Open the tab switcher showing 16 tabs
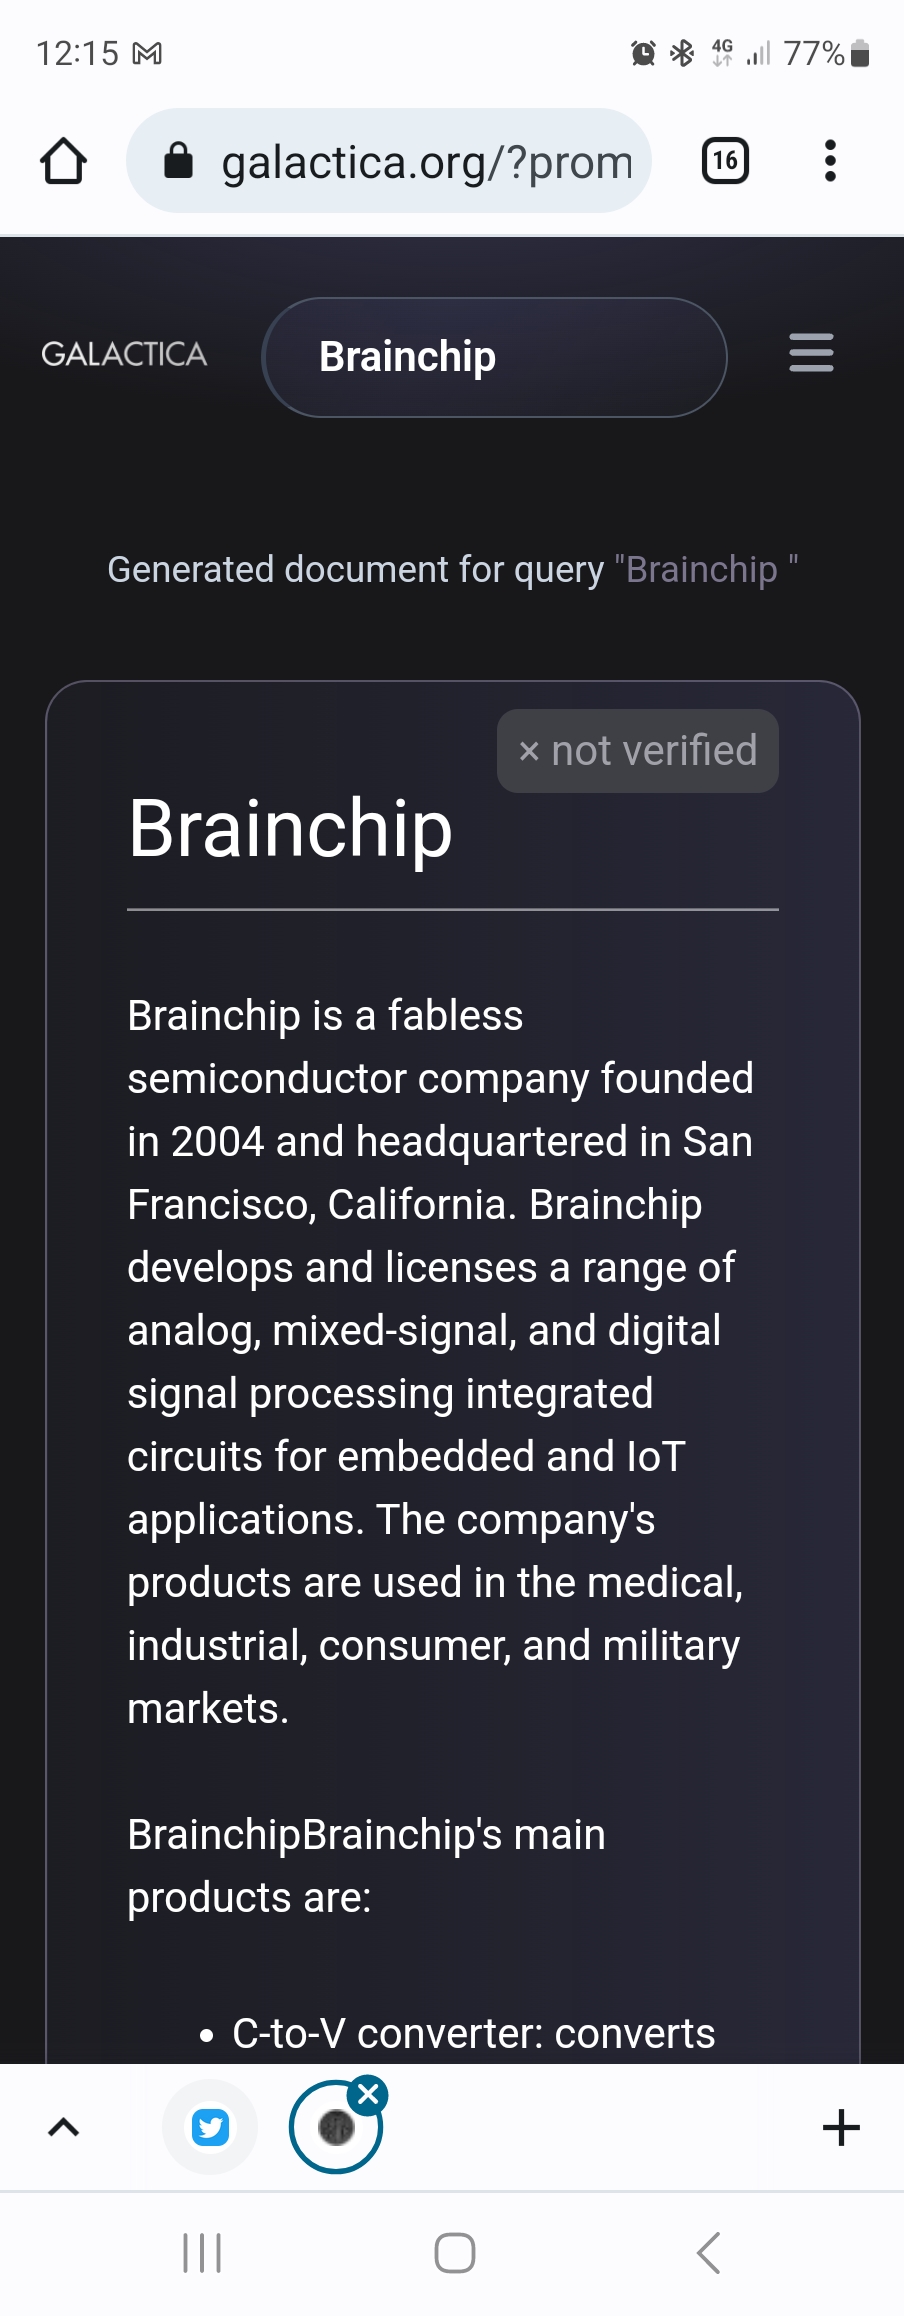 725,161
